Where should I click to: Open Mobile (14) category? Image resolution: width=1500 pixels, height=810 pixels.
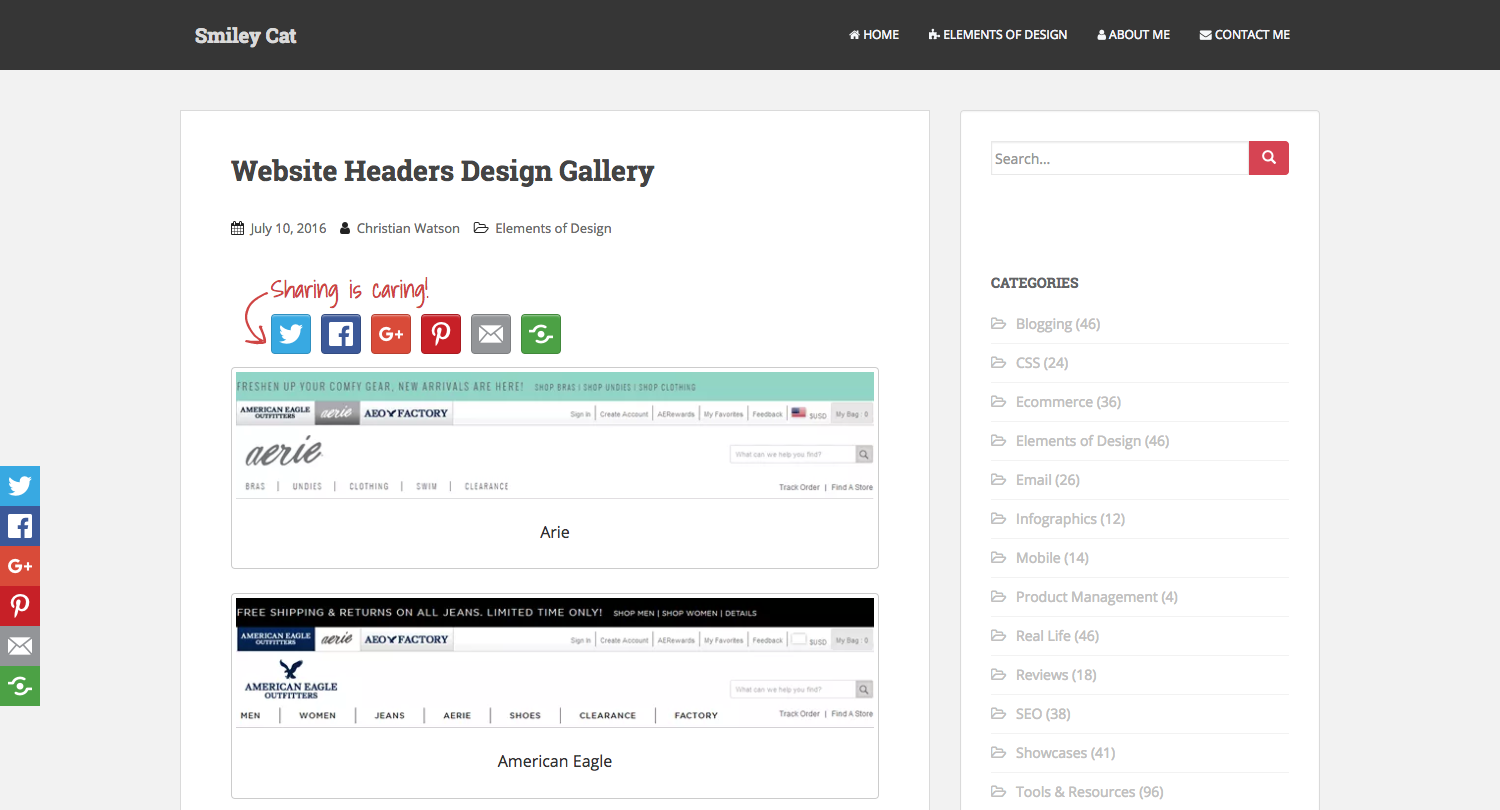tap(1052, 558)
